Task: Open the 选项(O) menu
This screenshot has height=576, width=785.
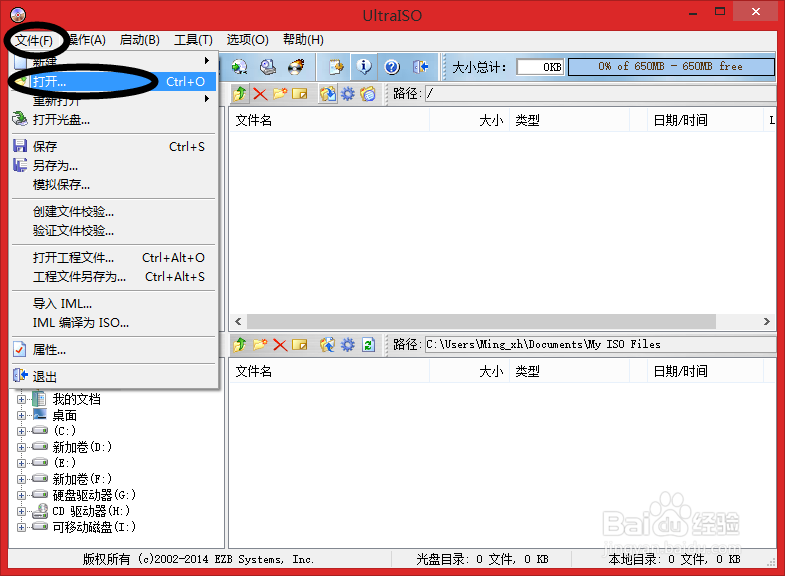Action: click(247, 40)
